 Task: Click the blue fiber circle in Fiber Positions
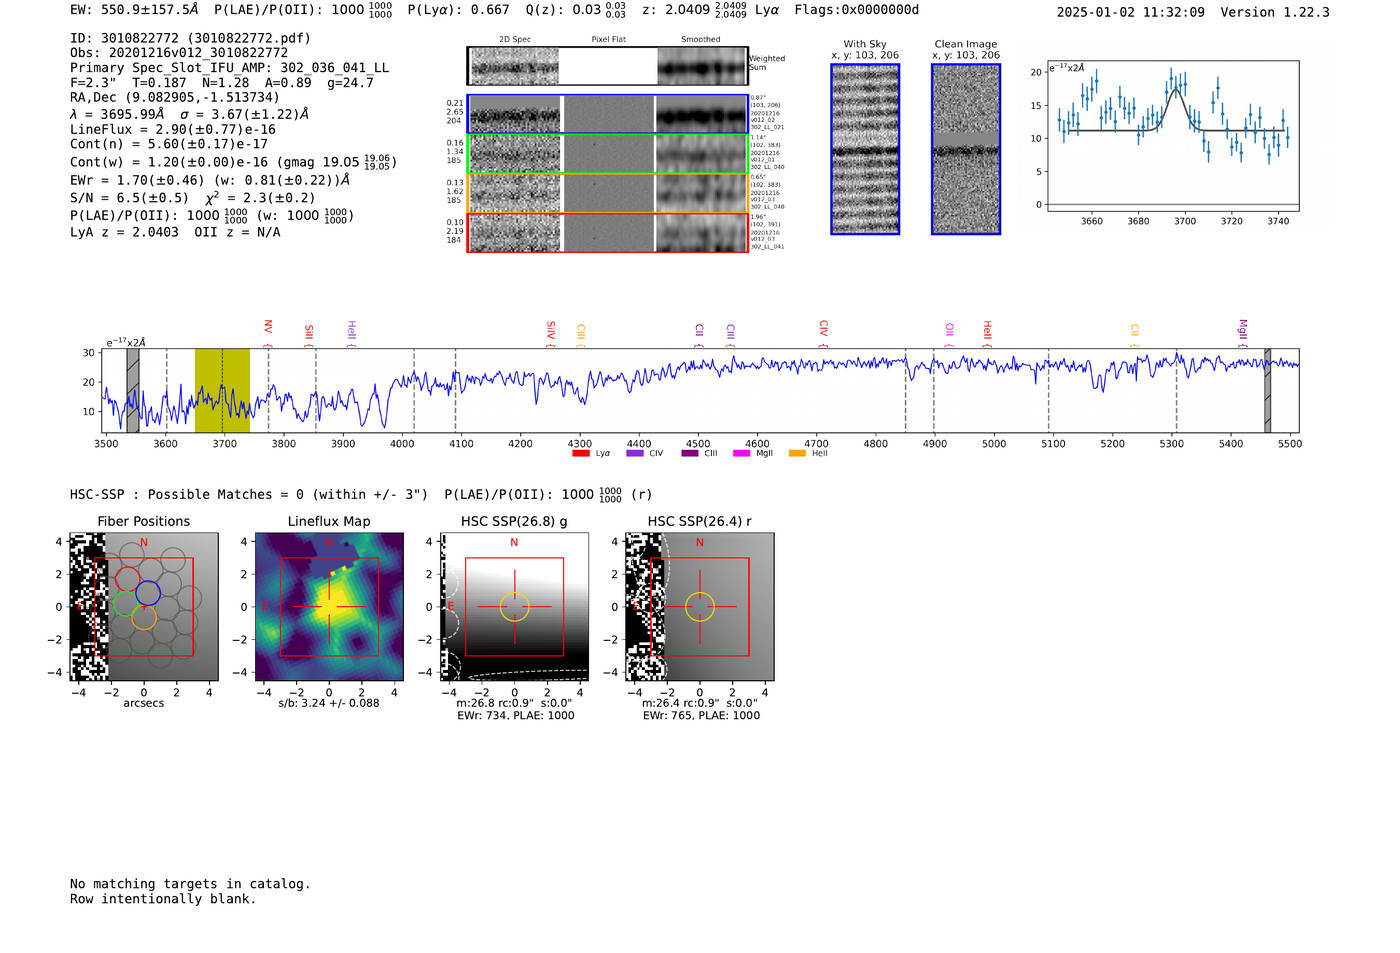148,593
